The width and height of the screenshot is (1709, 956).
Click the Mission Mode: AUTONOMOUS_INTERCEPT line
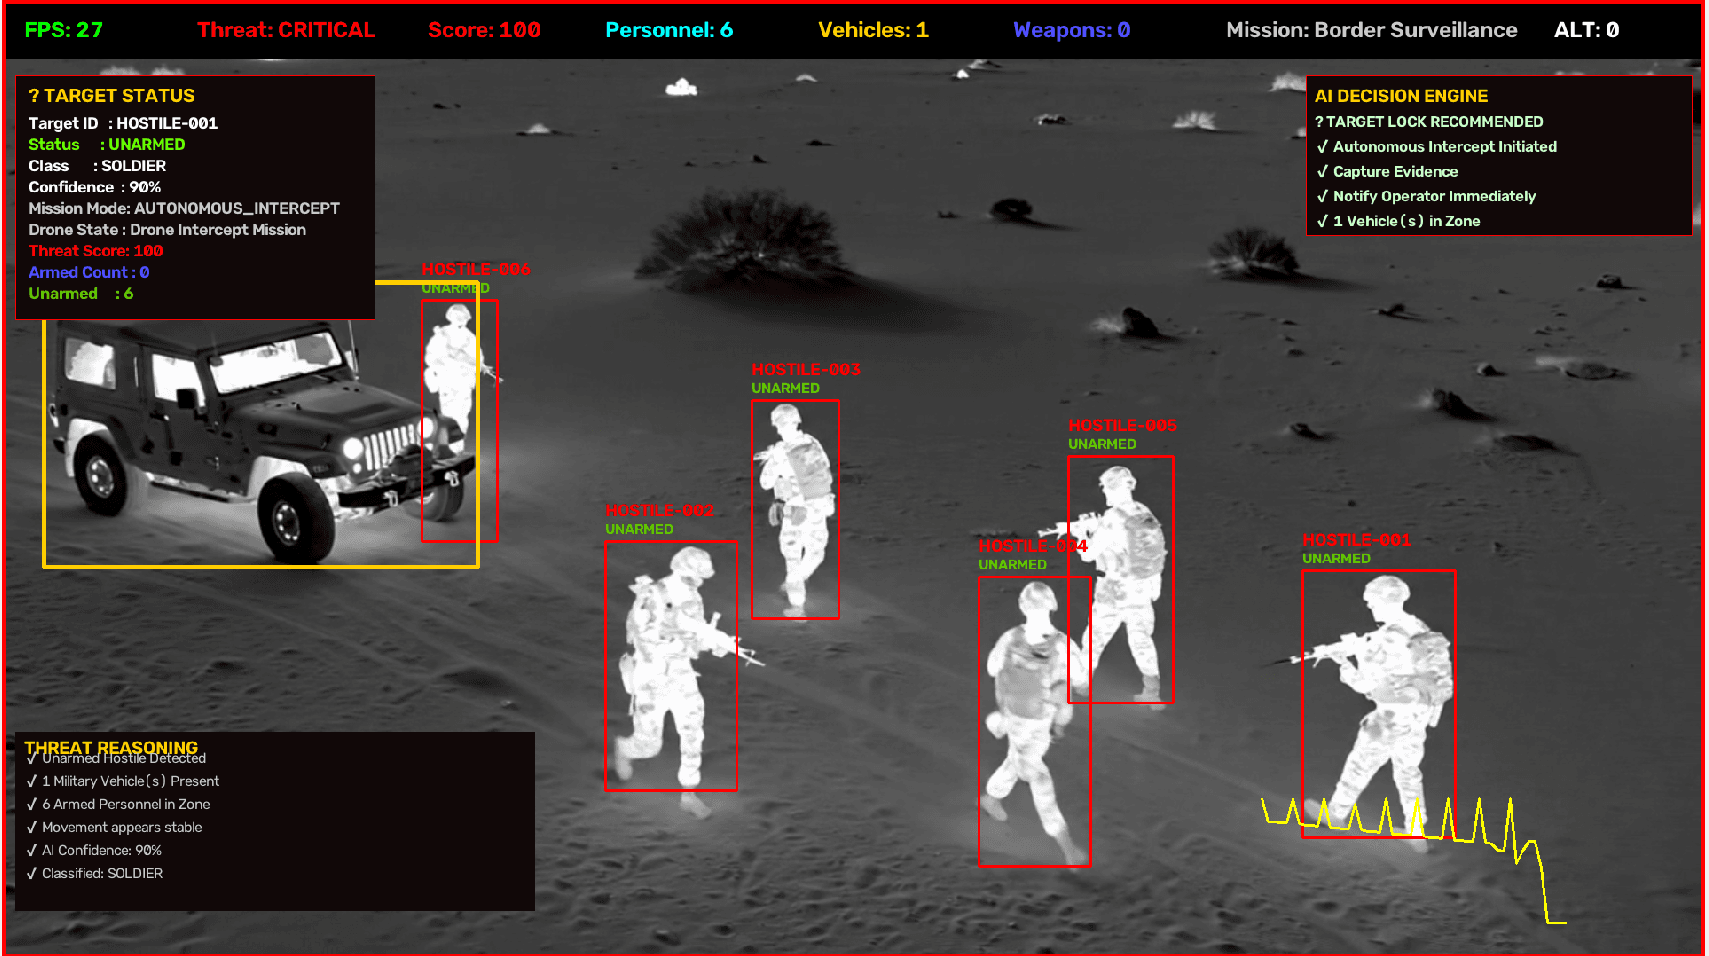coord(184,208)
